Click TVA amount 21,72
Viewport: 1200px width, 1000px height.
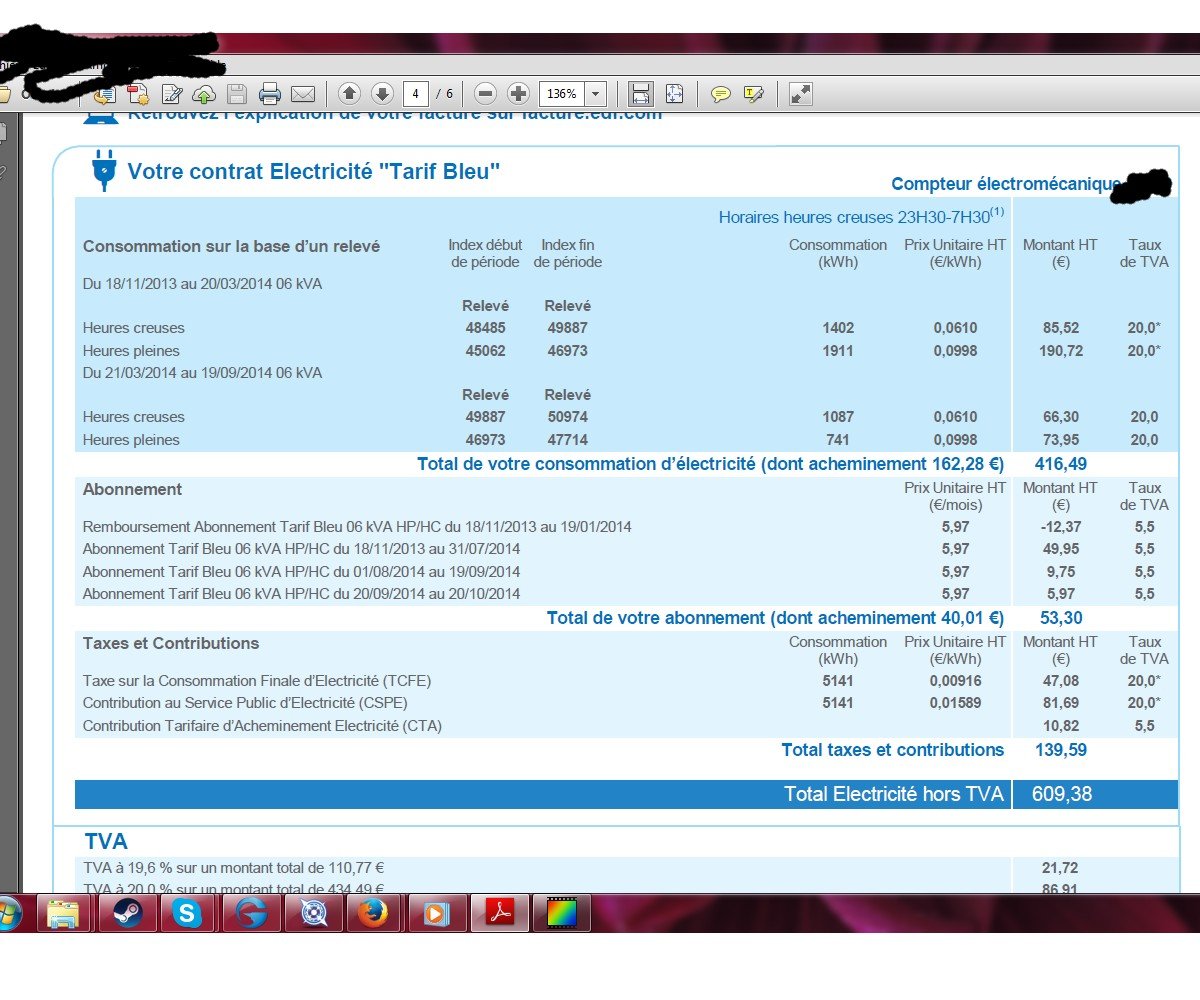(1061, 869)
